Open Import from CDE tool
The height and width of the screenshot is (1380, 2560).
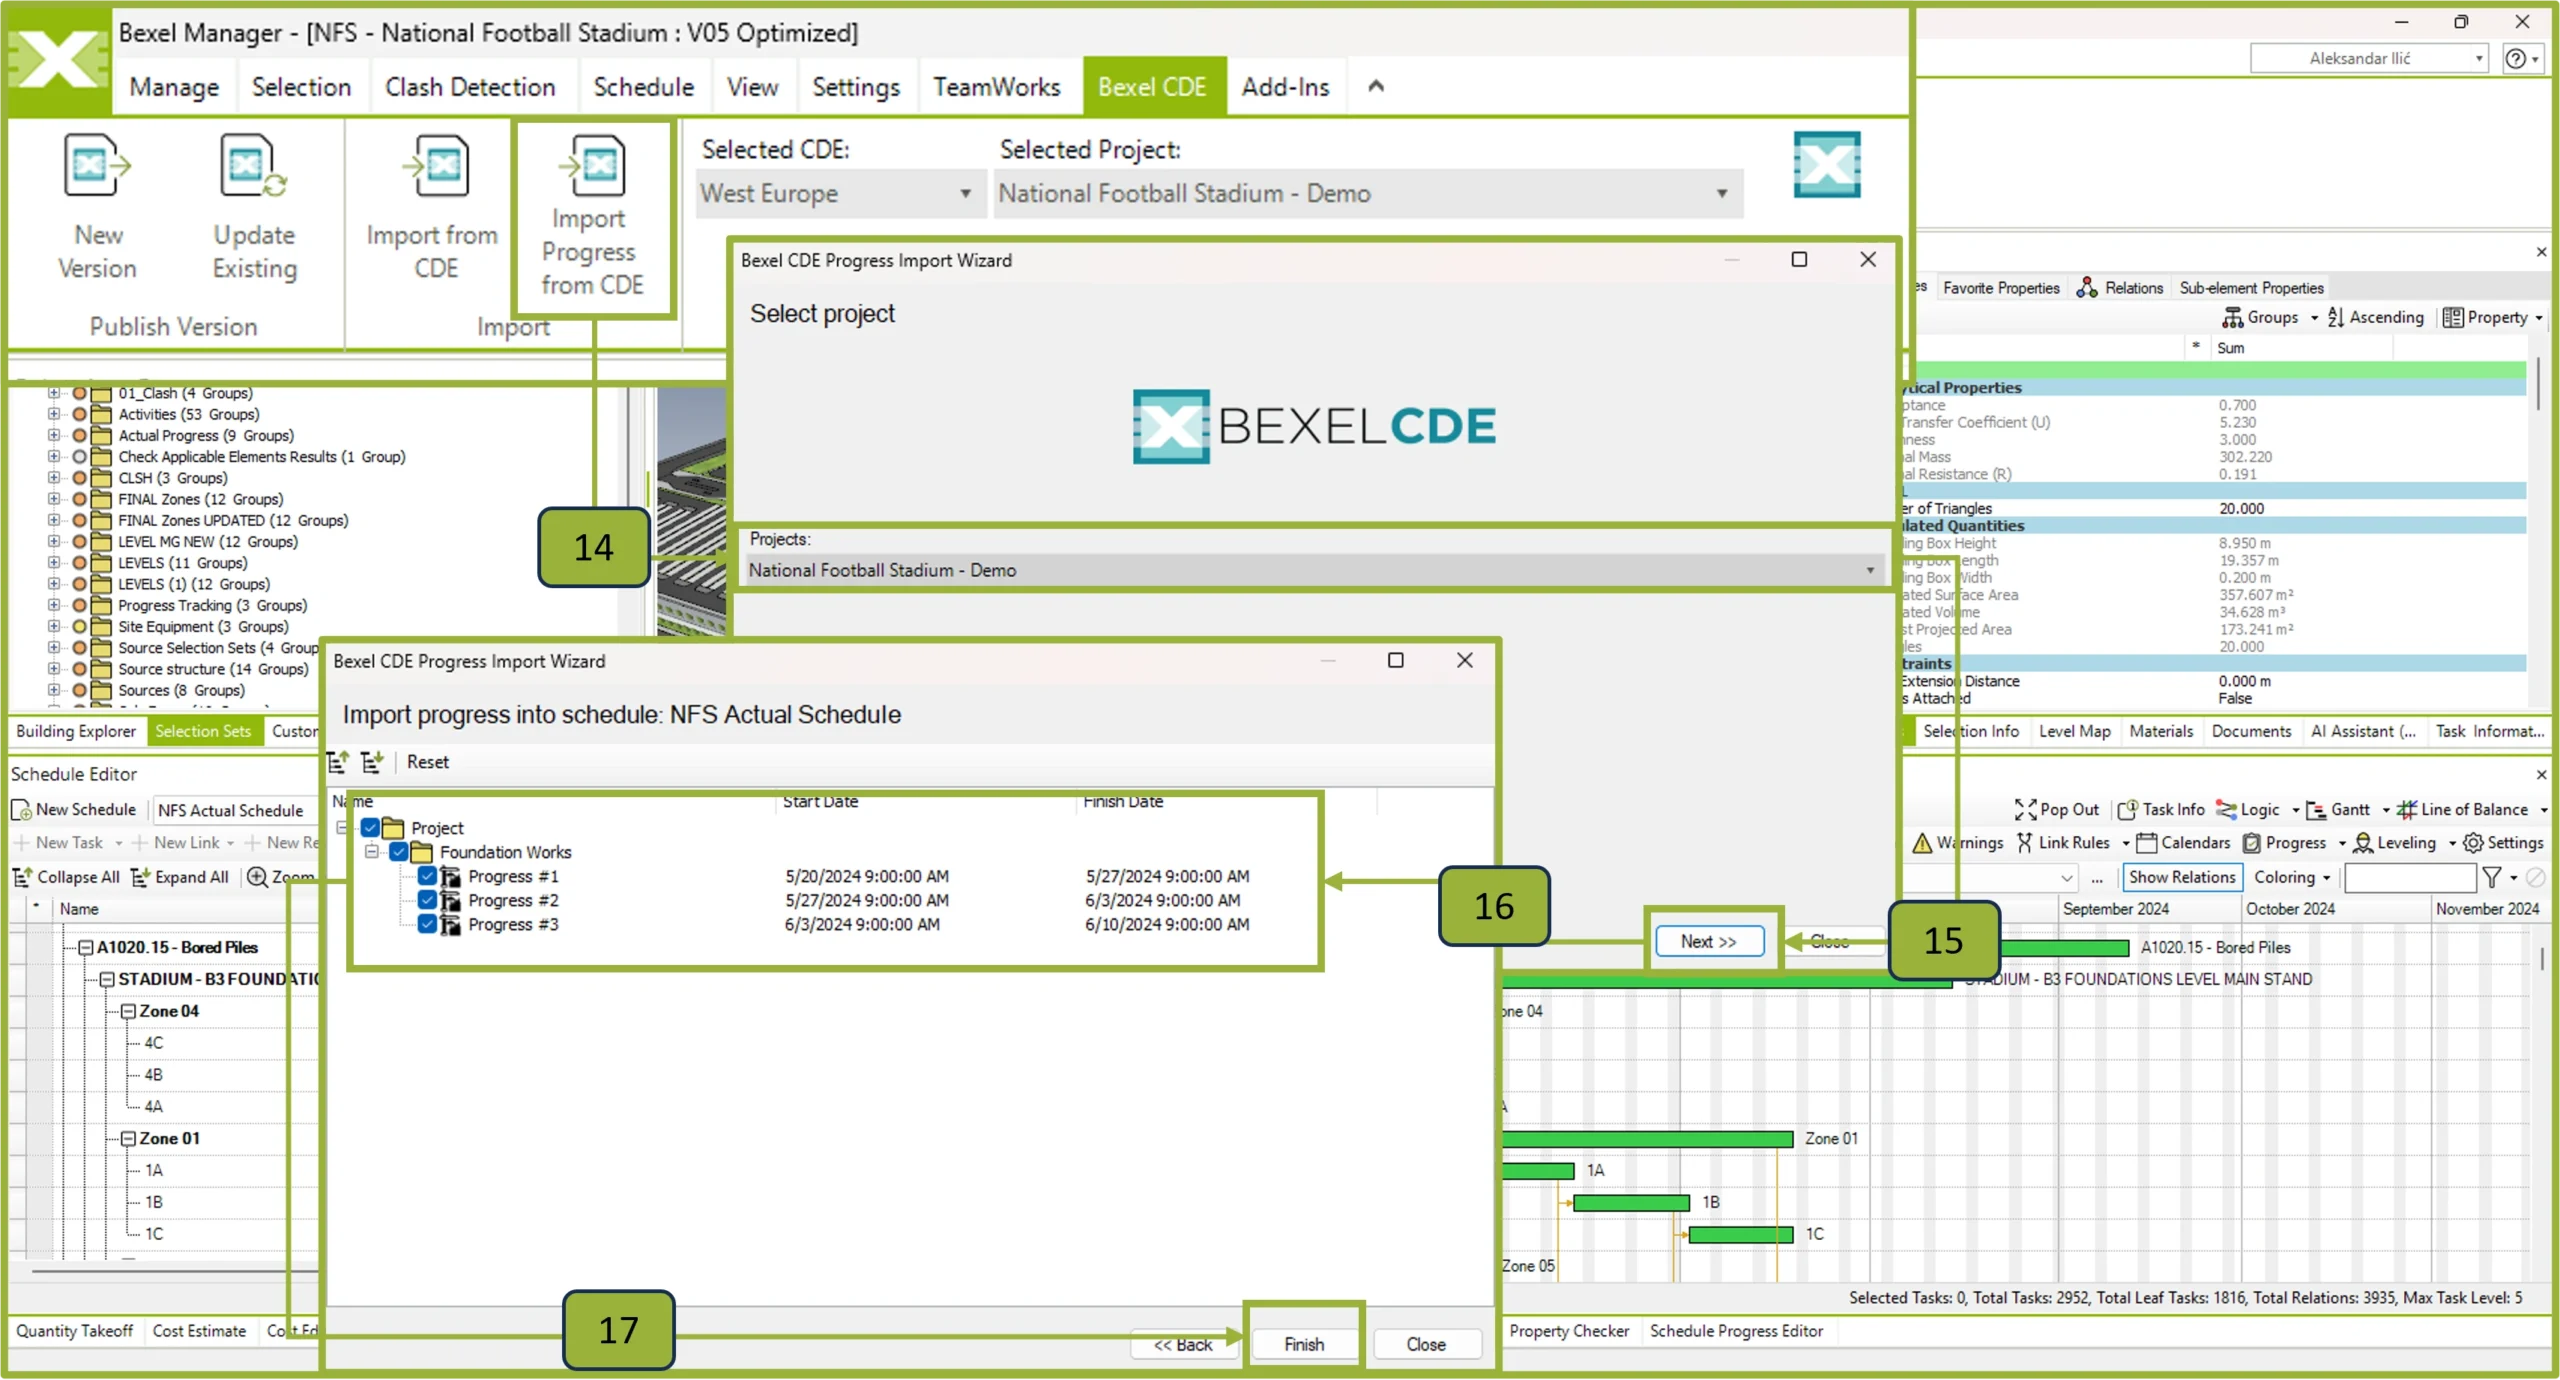[x=434, y=166]
